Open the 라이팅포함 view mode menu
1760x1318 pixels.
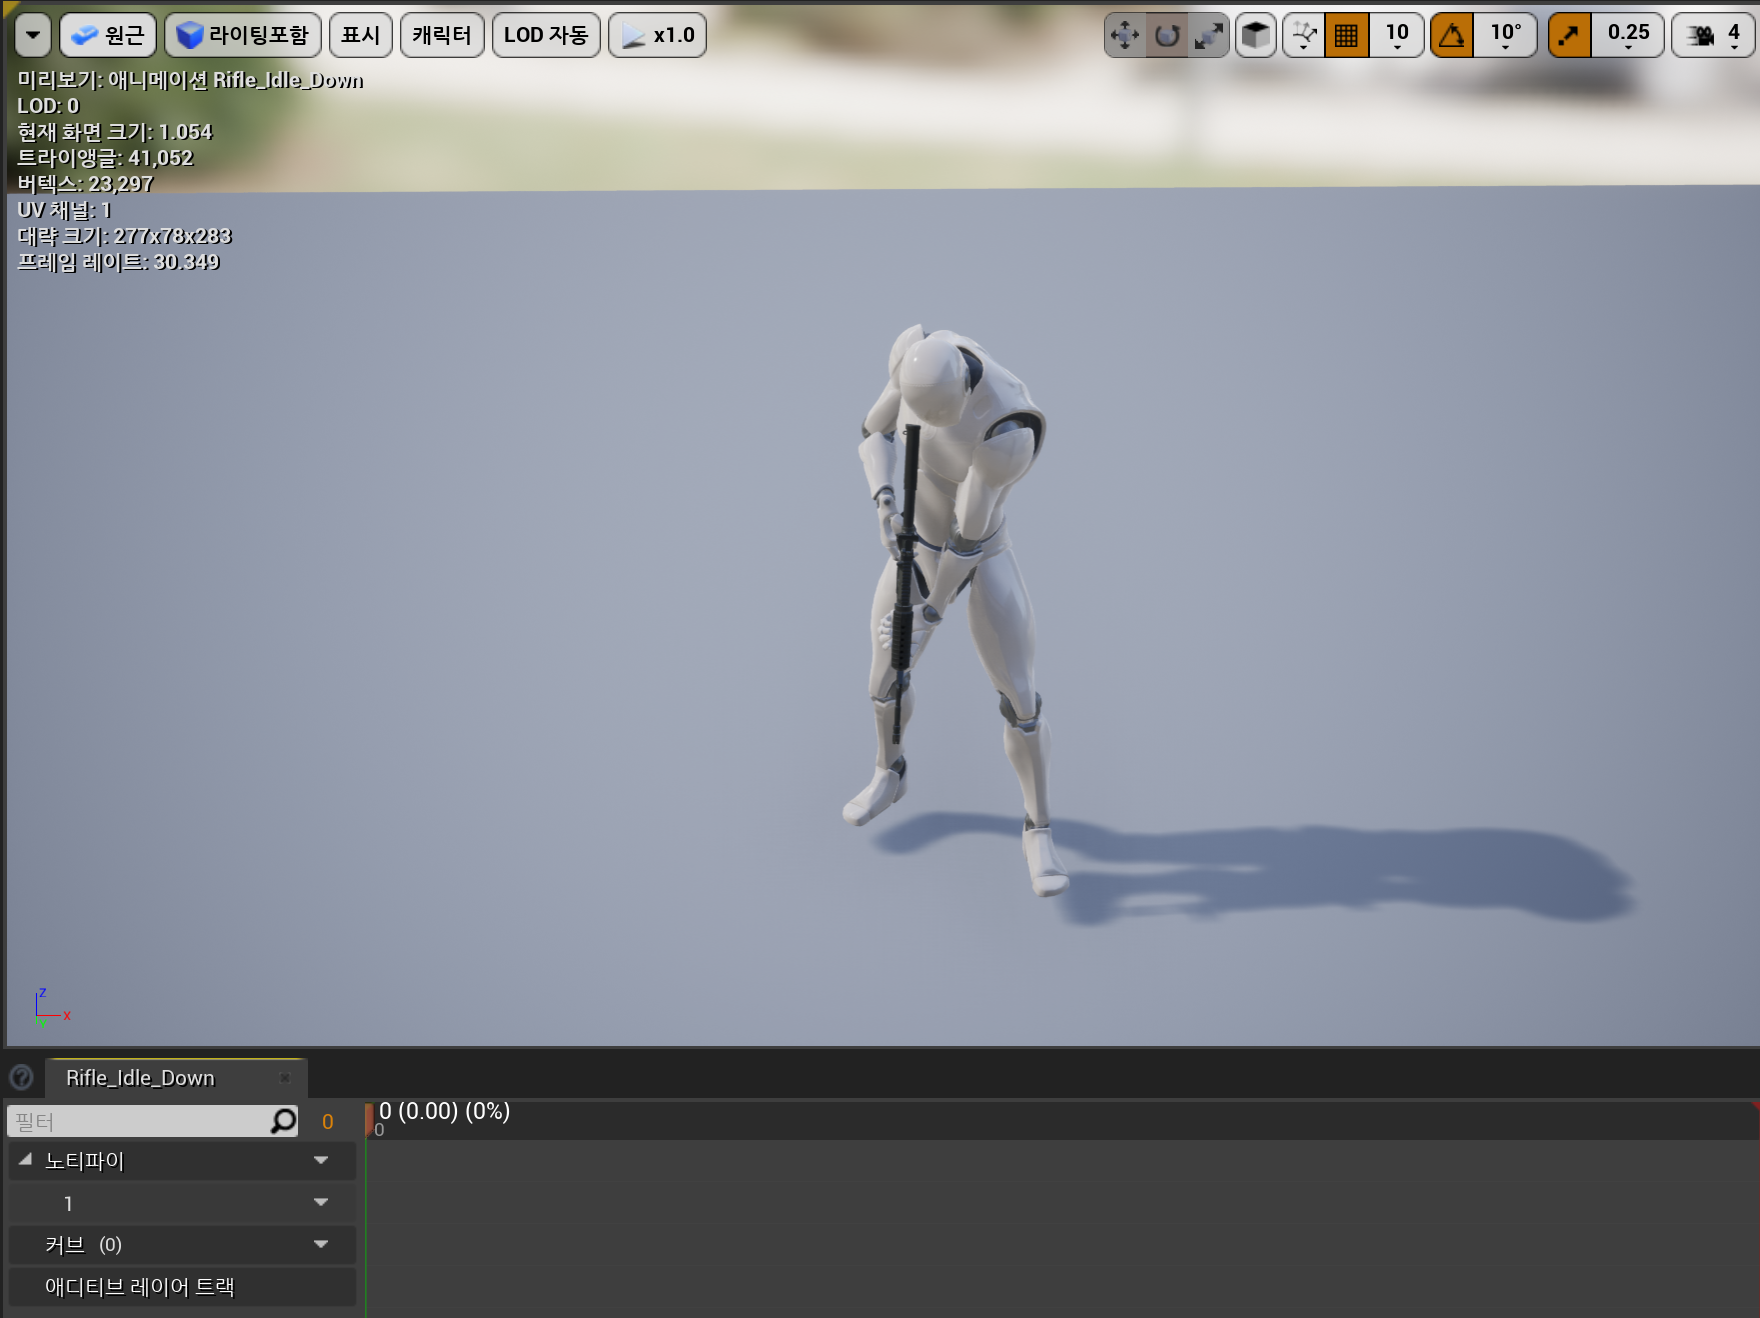click(x=243, y=35)
